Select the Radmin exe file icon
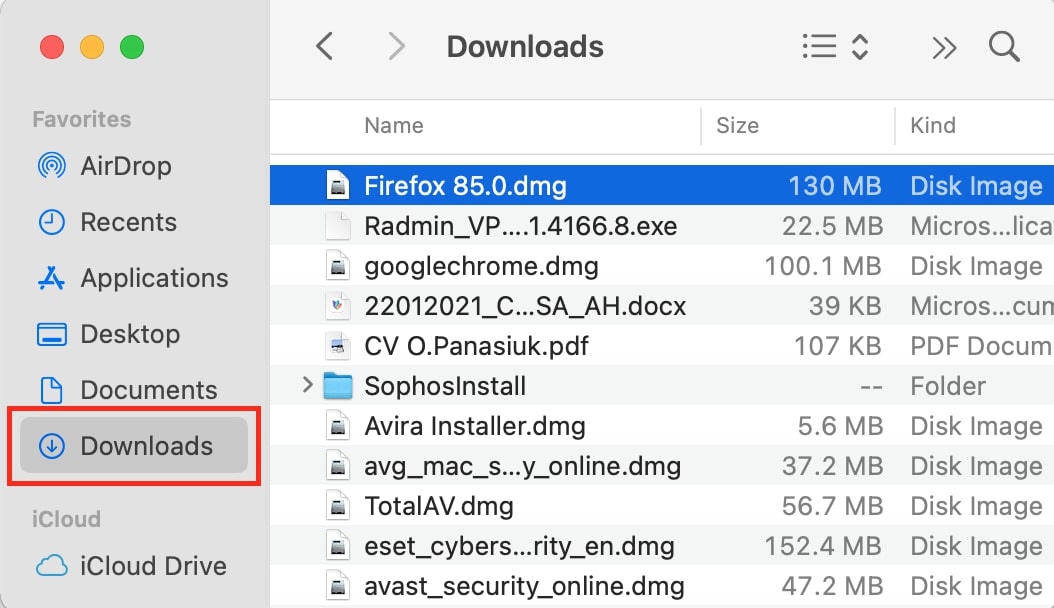1054x608 pixels. pyautogui.click(x=338, y=226)
